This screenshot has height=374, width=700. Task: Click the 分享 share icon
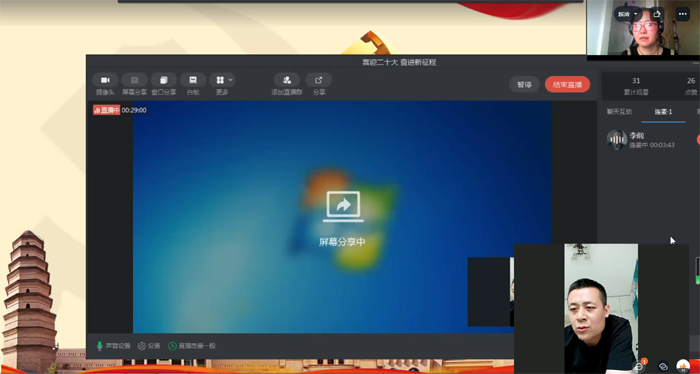coord(318,80)
